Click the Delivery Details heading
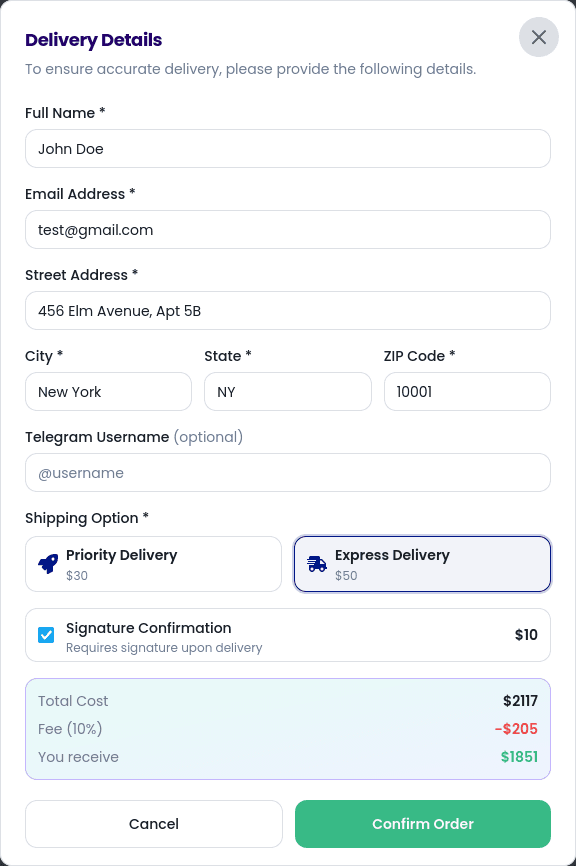Image resolution: width=576 pixels, height=866 pixels. tap(93, 40)
